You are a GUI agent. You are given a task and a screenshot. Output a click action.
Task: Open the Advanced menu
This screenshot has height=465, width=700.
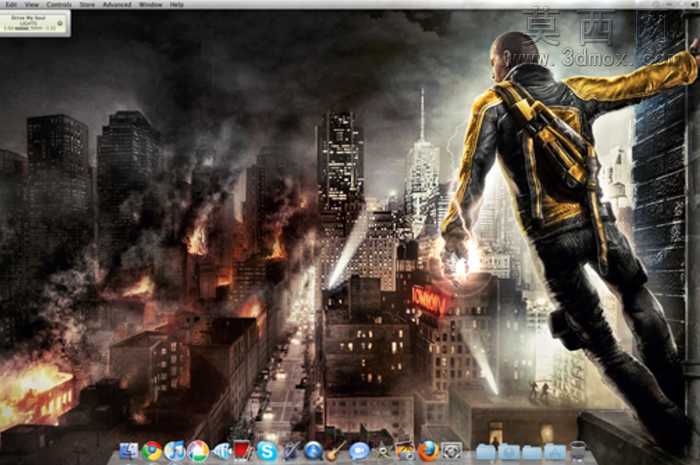click(x=117, y=4)
